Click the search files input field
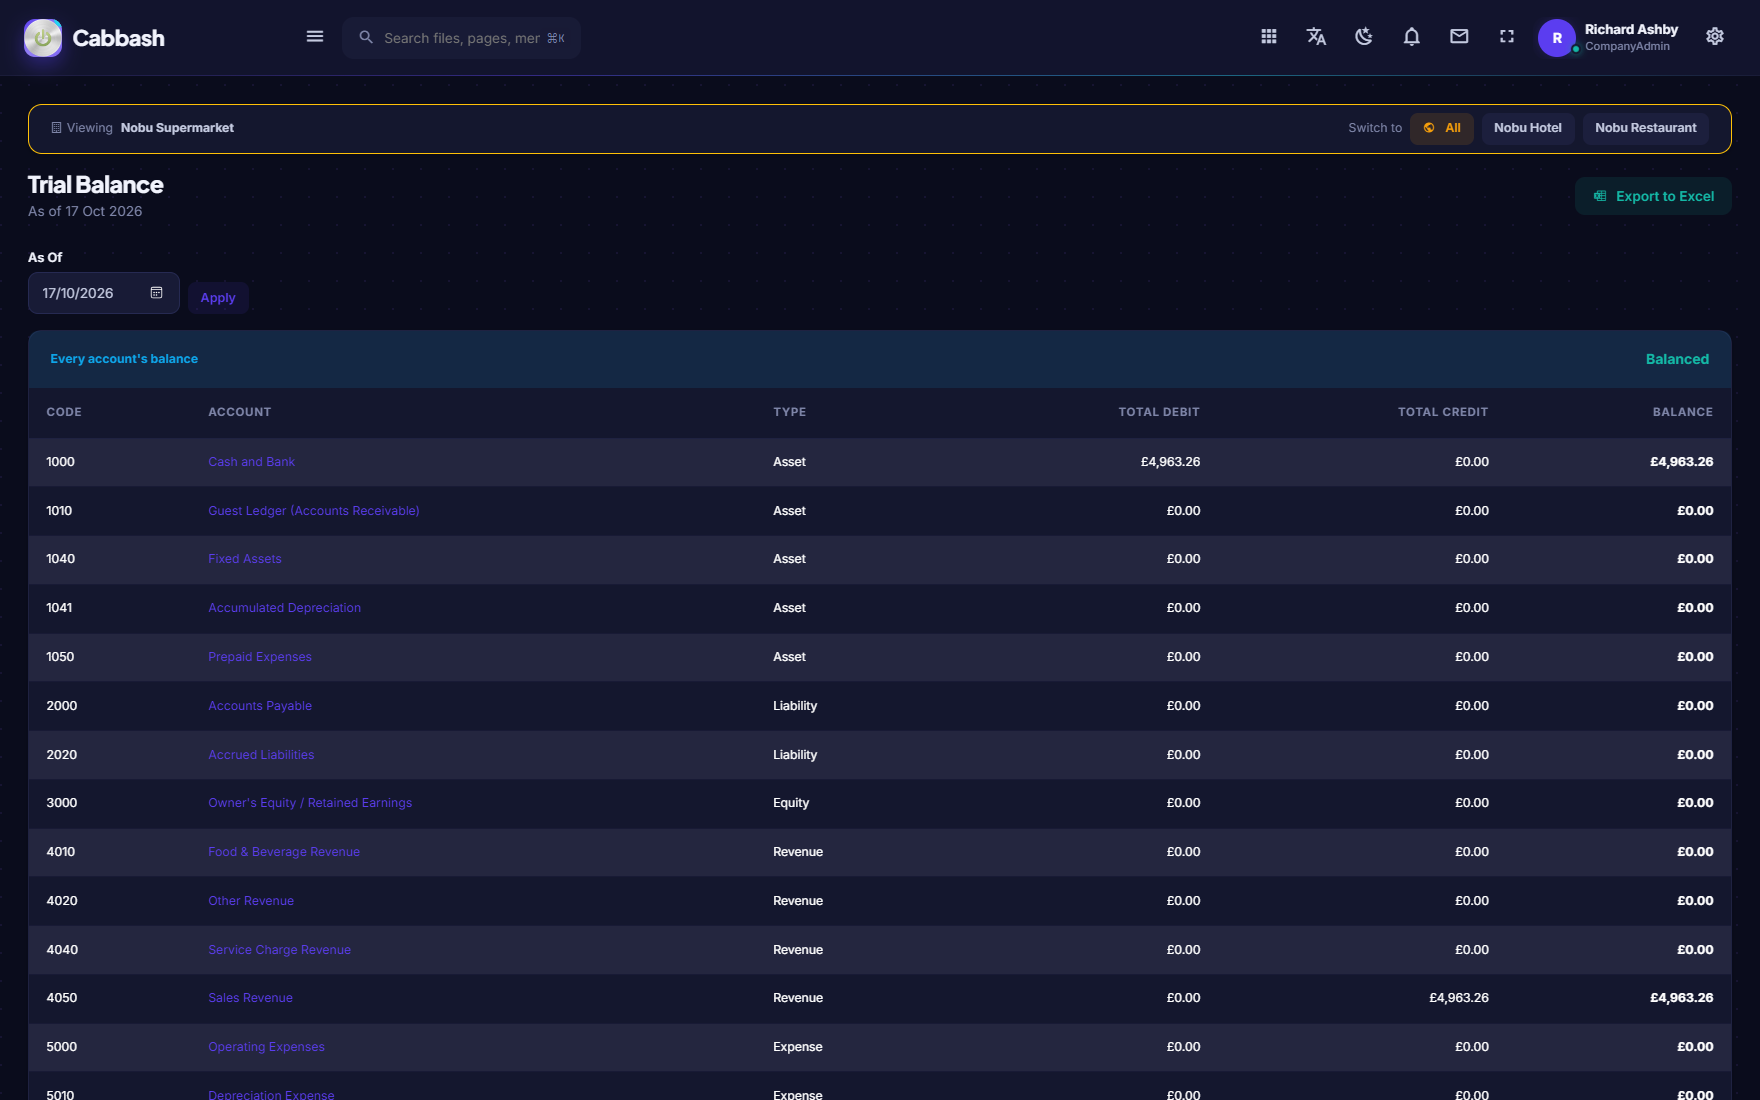 pyautogui.click(x=462, y=38)
